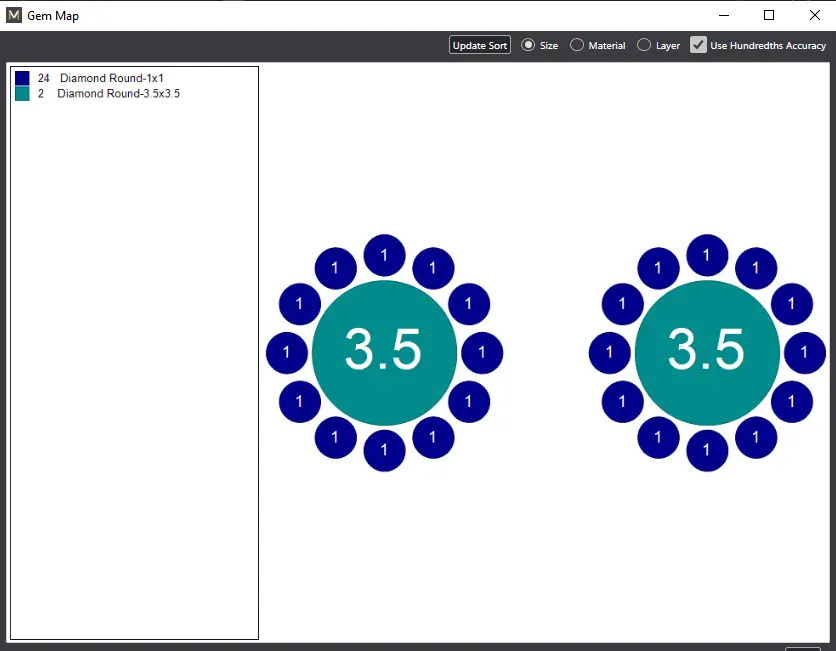
Task: Click leftmost small gem of right cluster
Action: coord(610,352)
